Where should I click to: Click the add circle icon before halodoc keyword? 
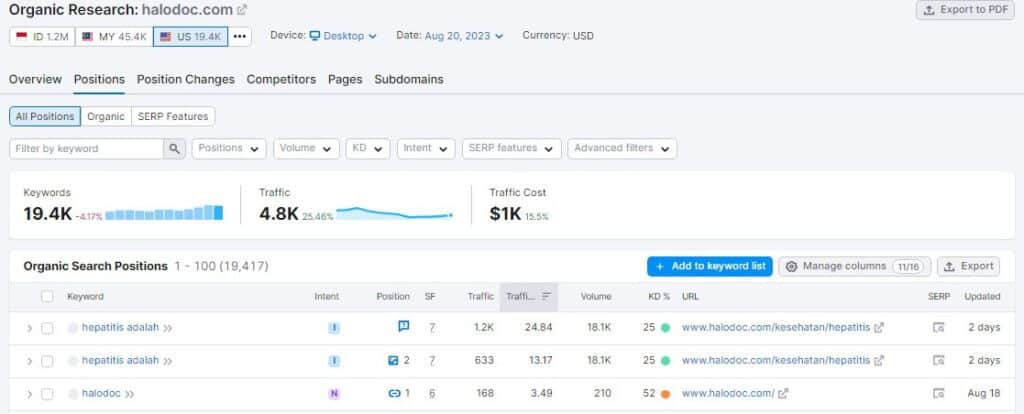[73, 394]
